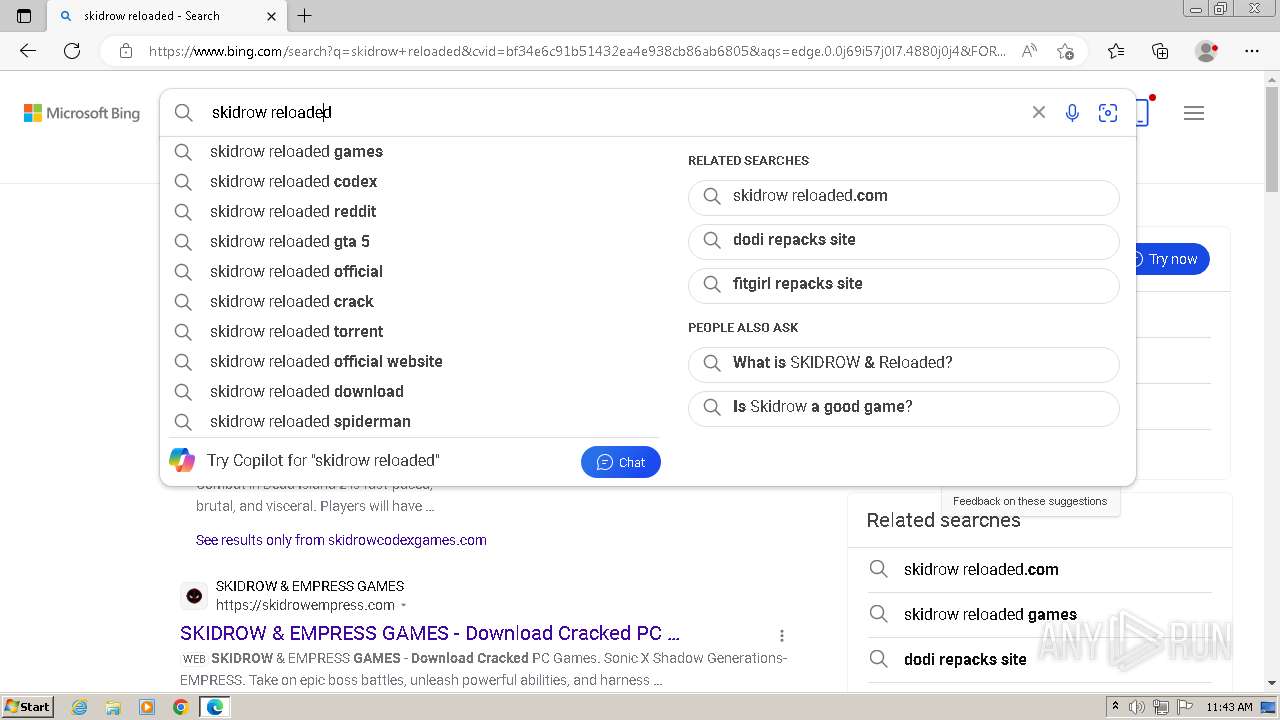Open File Explorer from taskbar
Viewport: 1280px width, 720px height.
(x=113, y=707)
